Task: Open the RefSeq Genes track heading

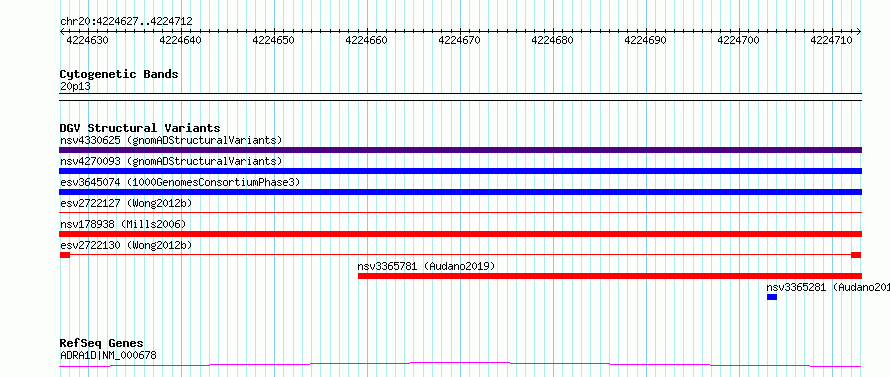Action: [x=101, y=344]
